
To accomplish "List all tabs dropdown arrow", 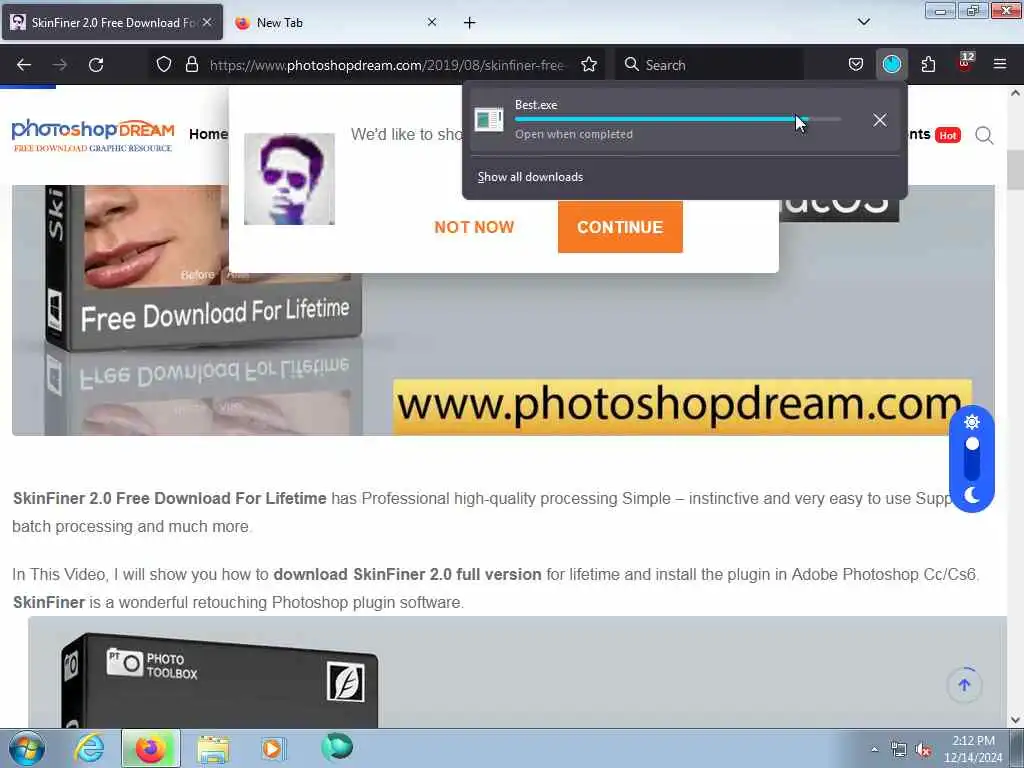I will 863,22.
